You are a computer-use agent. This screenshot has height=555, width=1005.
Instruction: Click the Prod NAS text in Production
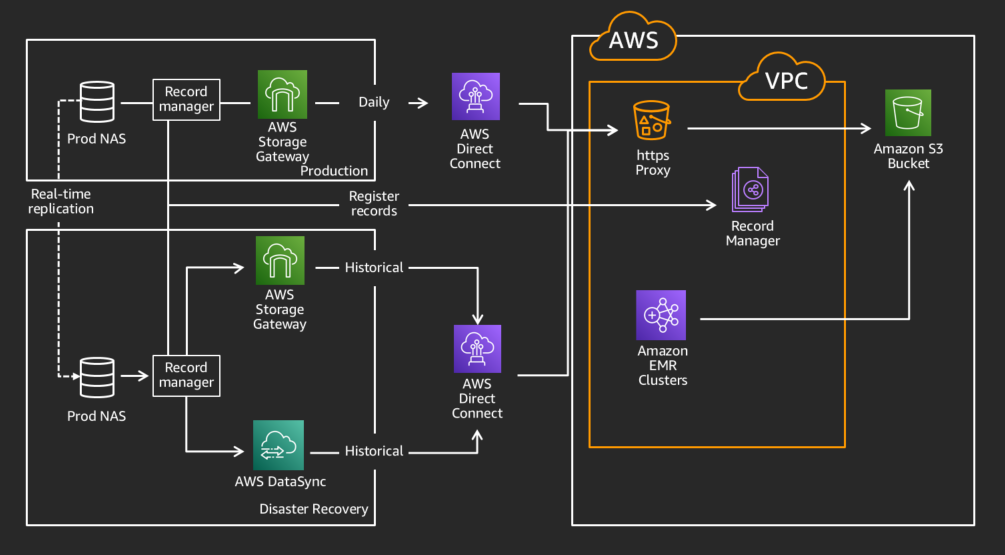pos(96,138)
